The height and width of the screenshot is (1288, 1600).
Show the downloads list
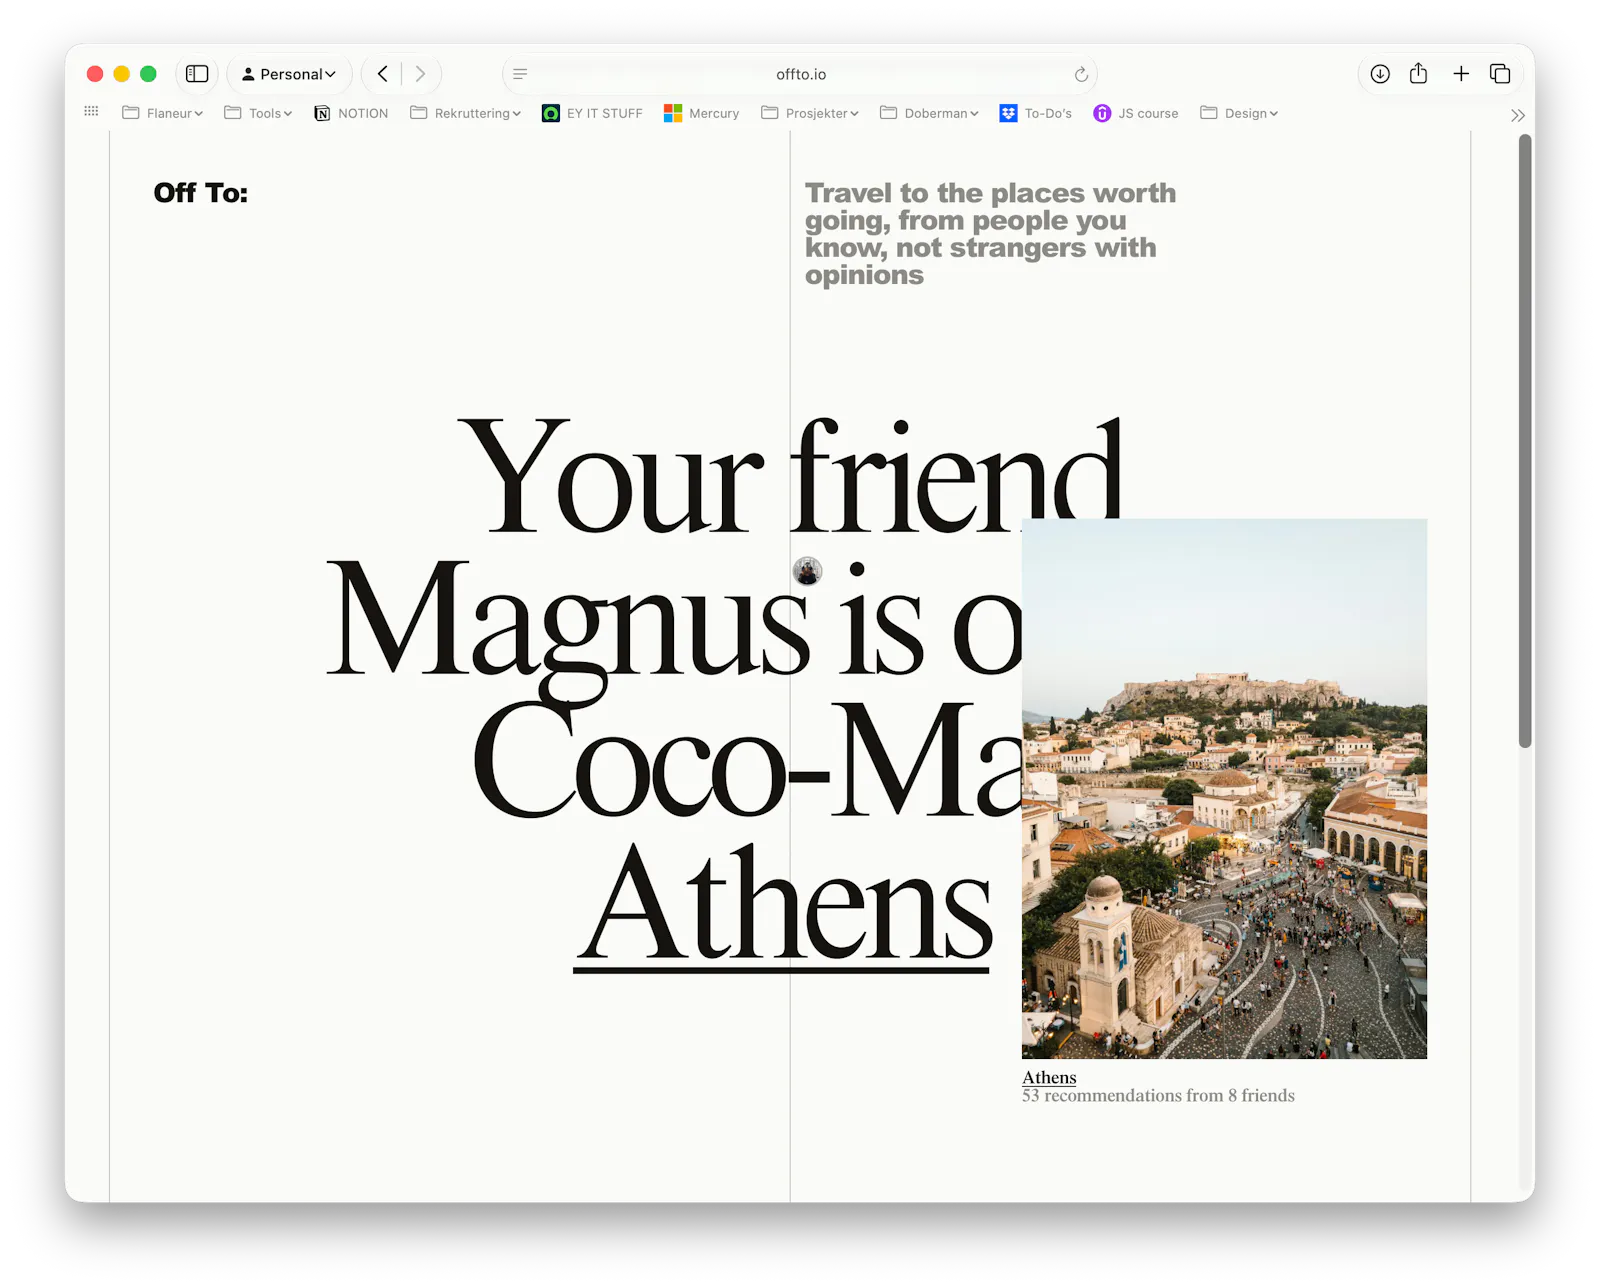1380,74
